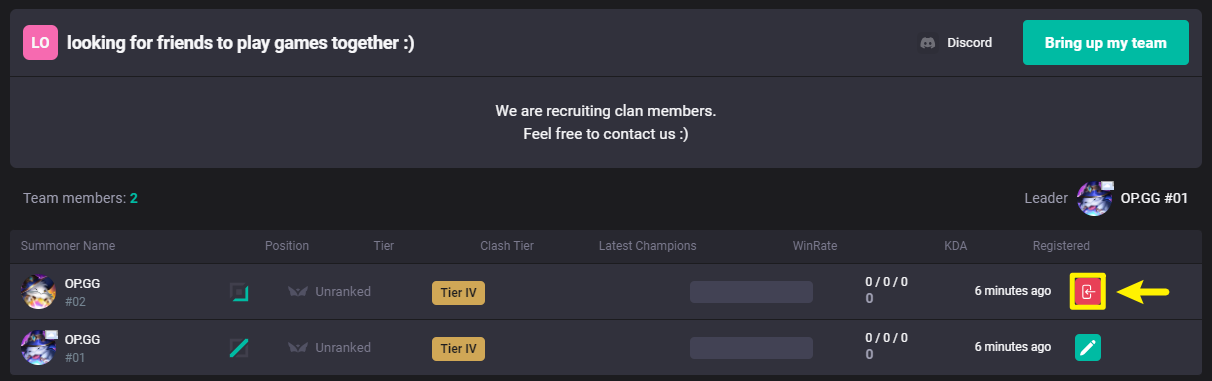Open the avatar of summoner OP.GG #02
This screenshot has height=381, width=1212.
pos(38,292)
